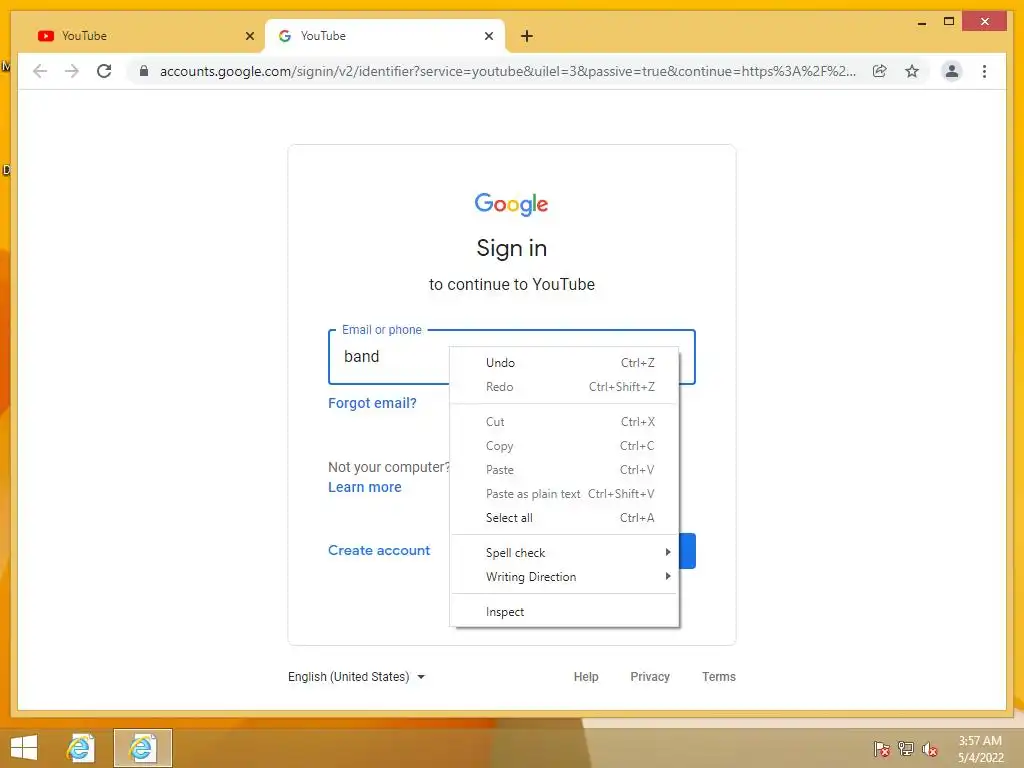Select the Google sign-in YouTube tab

(385, 36)
